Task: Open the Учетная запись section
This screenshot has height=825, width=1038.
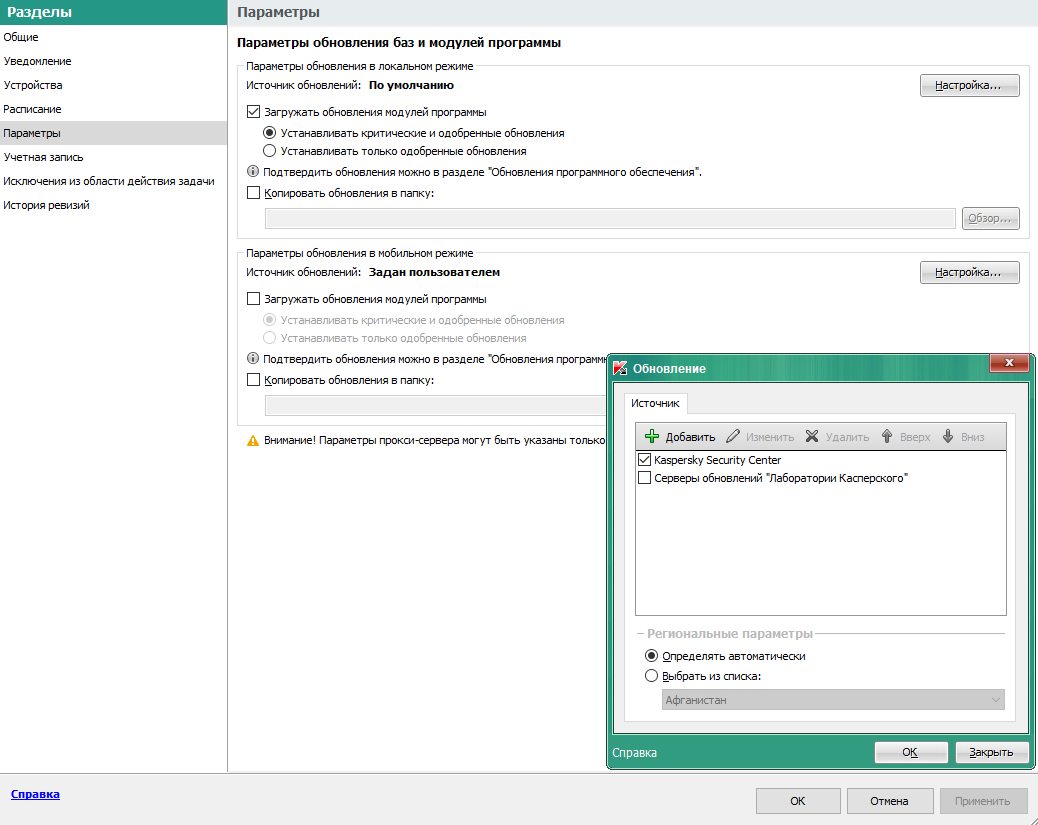Action: click(x=113, y=157)
